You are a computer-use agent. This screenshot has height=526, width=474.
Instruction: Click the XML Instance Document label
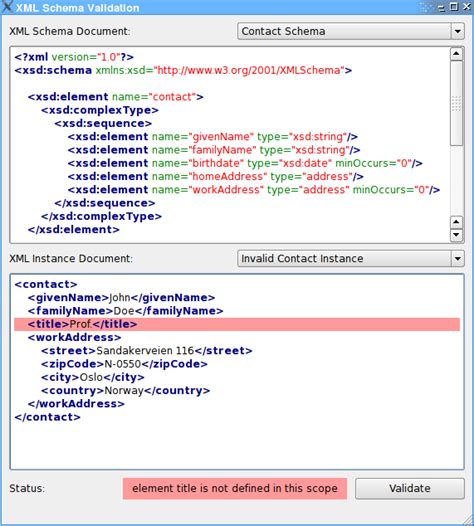[x=71, y=259]
